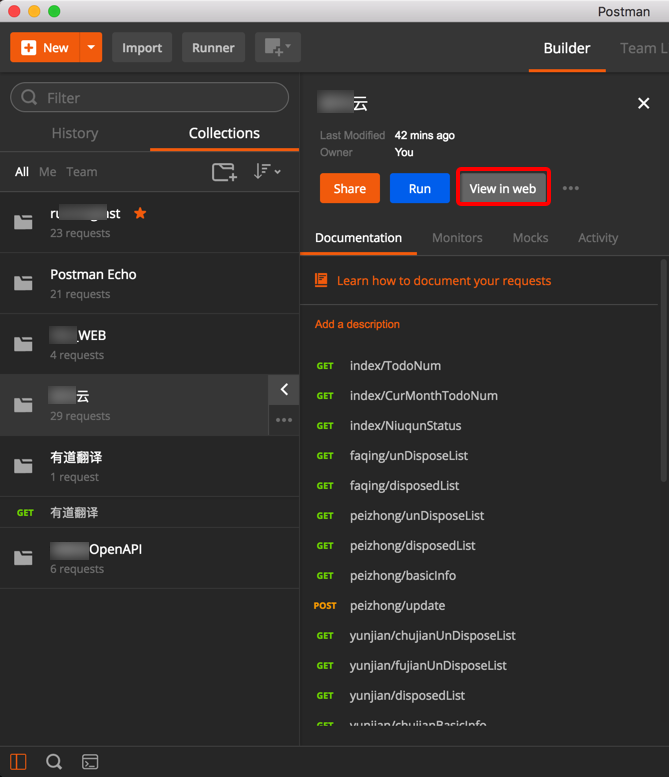Viewport: 669px width, 778px height.
Task: Open the POST peizhong/update request
Action: click(398, 606)
